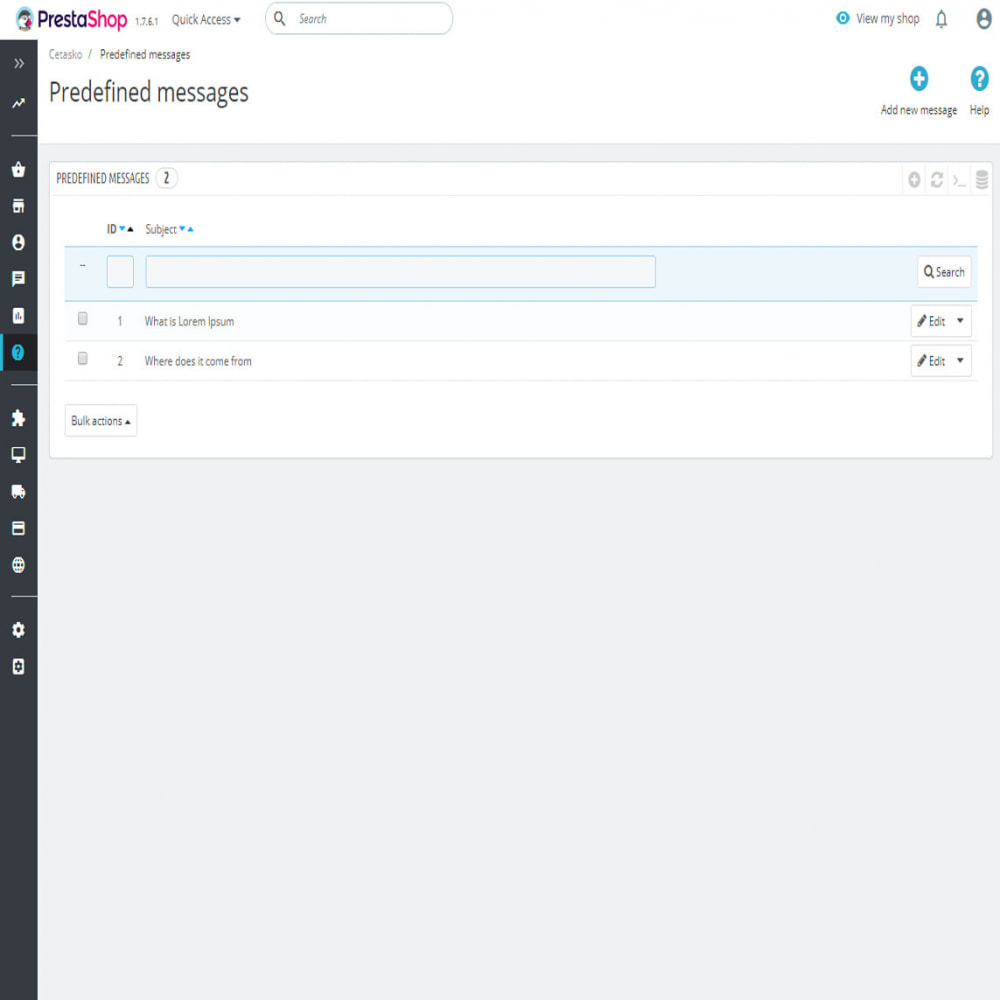Open International globe icon in sidebar
The image size is (1000, 1000).
(18, 565)
